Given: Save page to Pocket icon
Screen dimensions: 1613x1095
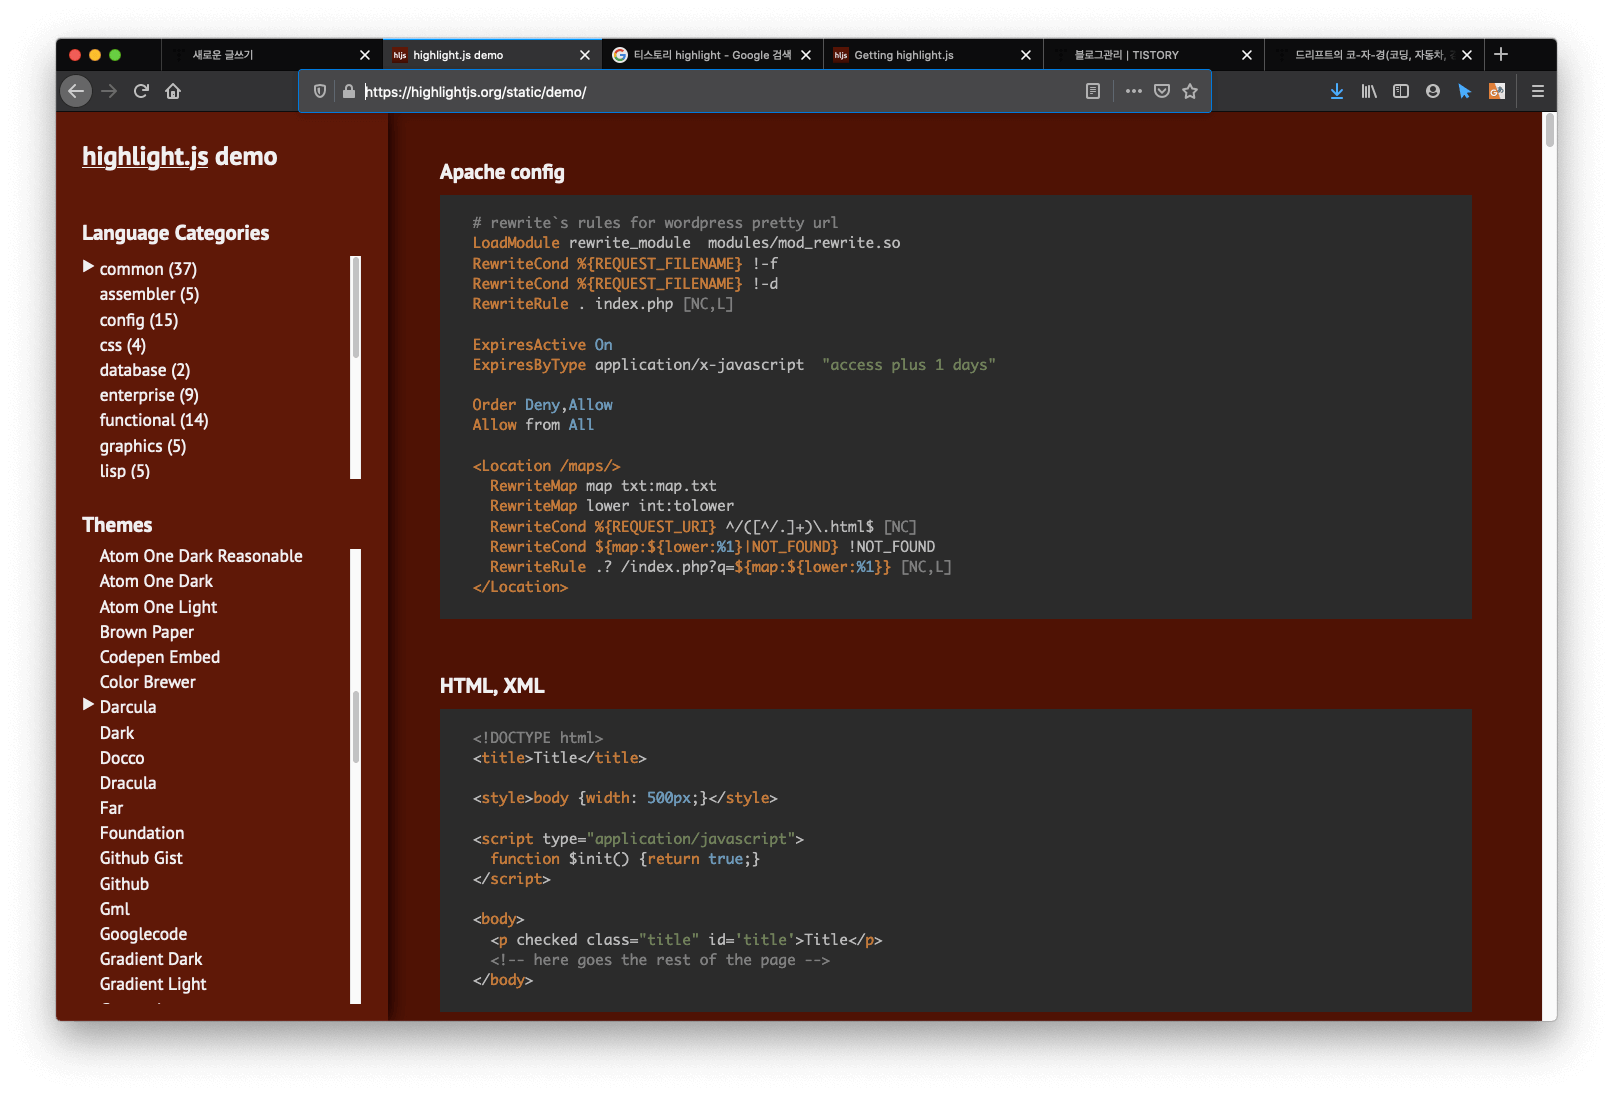Looking at the screenshot, I should tap(1162, 91).
